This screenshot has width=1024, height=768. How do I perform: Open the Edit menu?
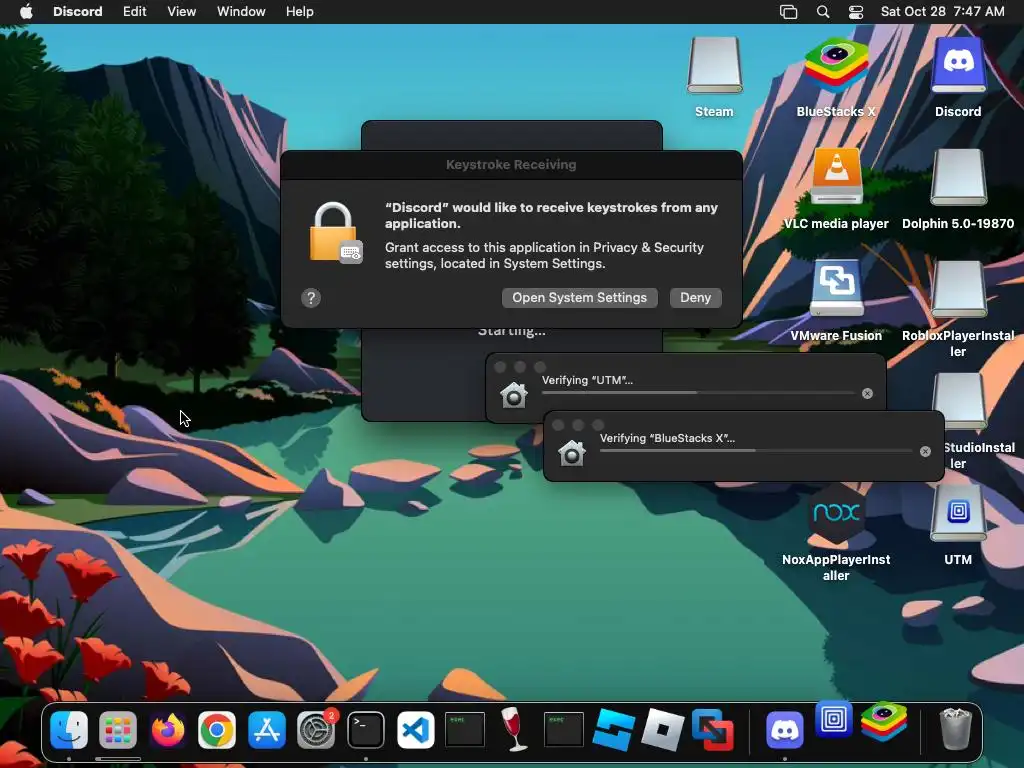coord(135,12)
